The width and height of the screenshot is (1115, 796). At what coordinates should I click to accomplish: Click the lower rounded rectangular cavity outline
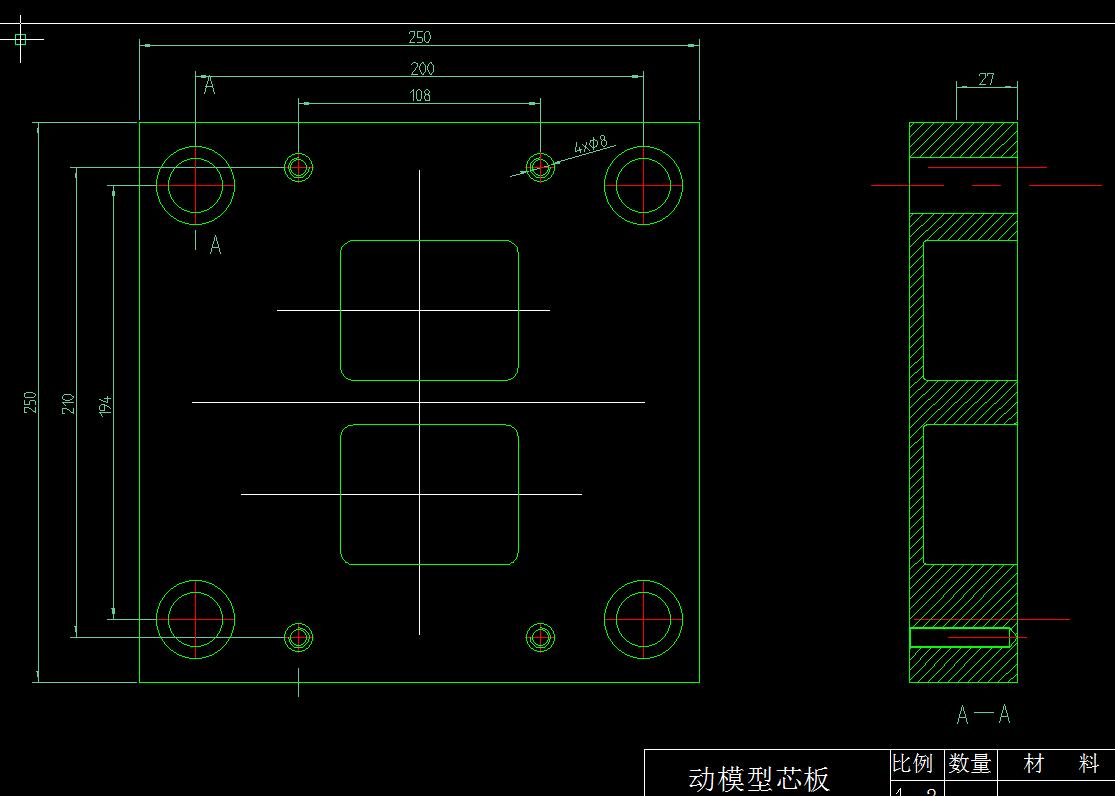pos(430,494)
